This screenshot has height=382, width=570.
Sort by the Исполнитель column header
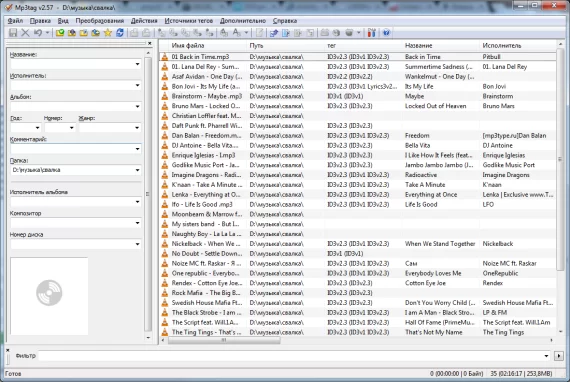518,45
